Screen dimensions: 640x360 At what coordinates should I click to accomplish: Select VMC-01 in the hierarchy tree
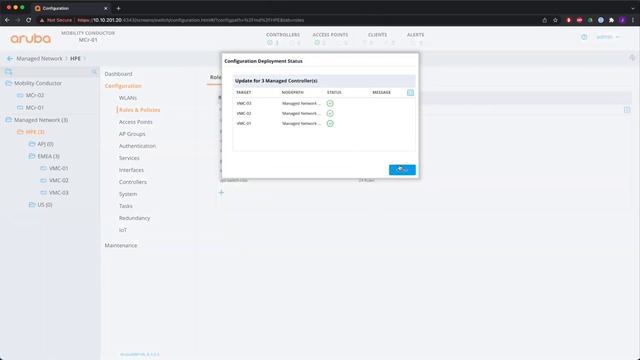[x=59, y=168]
